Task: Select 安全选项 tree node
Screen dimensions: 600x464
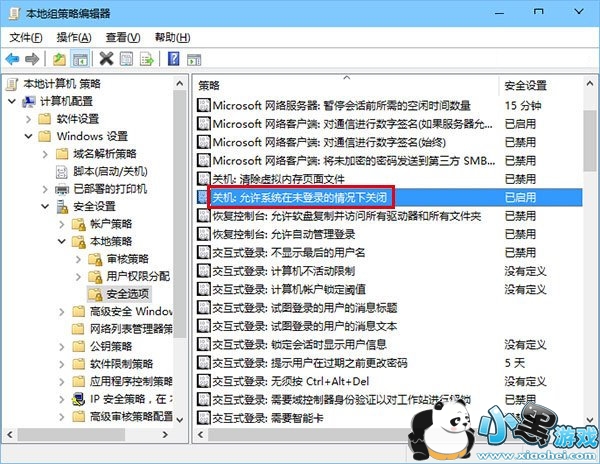Action: pos(127,294)
